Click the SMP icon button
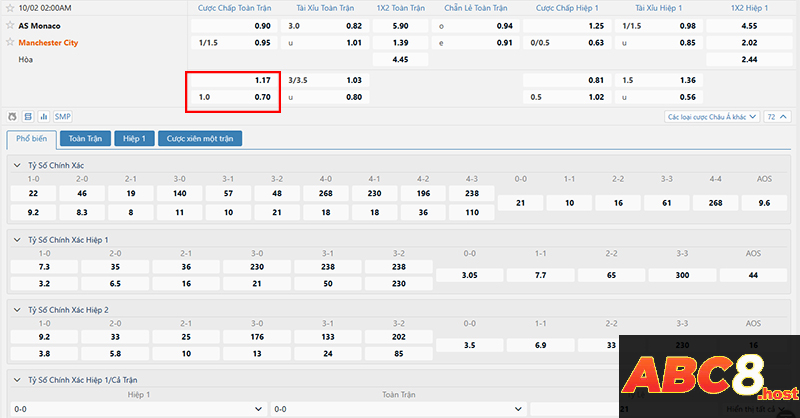The height and width of the screenshot is (418, 800). 62,116
